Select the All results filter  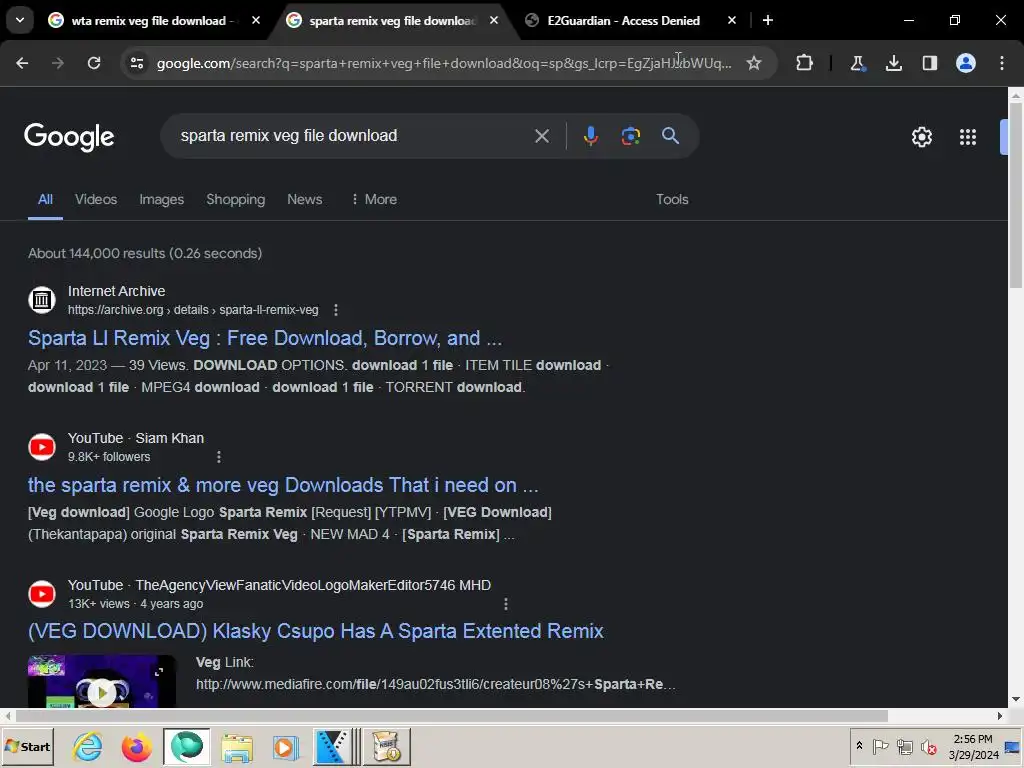tap(45, 199)
